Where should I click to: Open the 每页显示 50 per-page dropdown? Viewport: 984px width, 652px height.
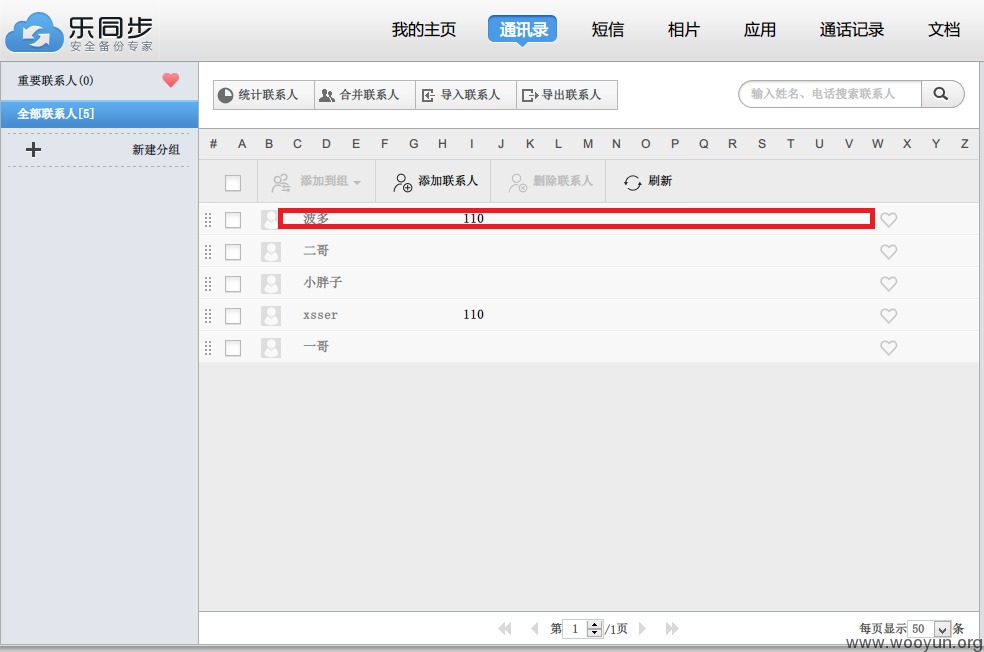click(930, 628)
